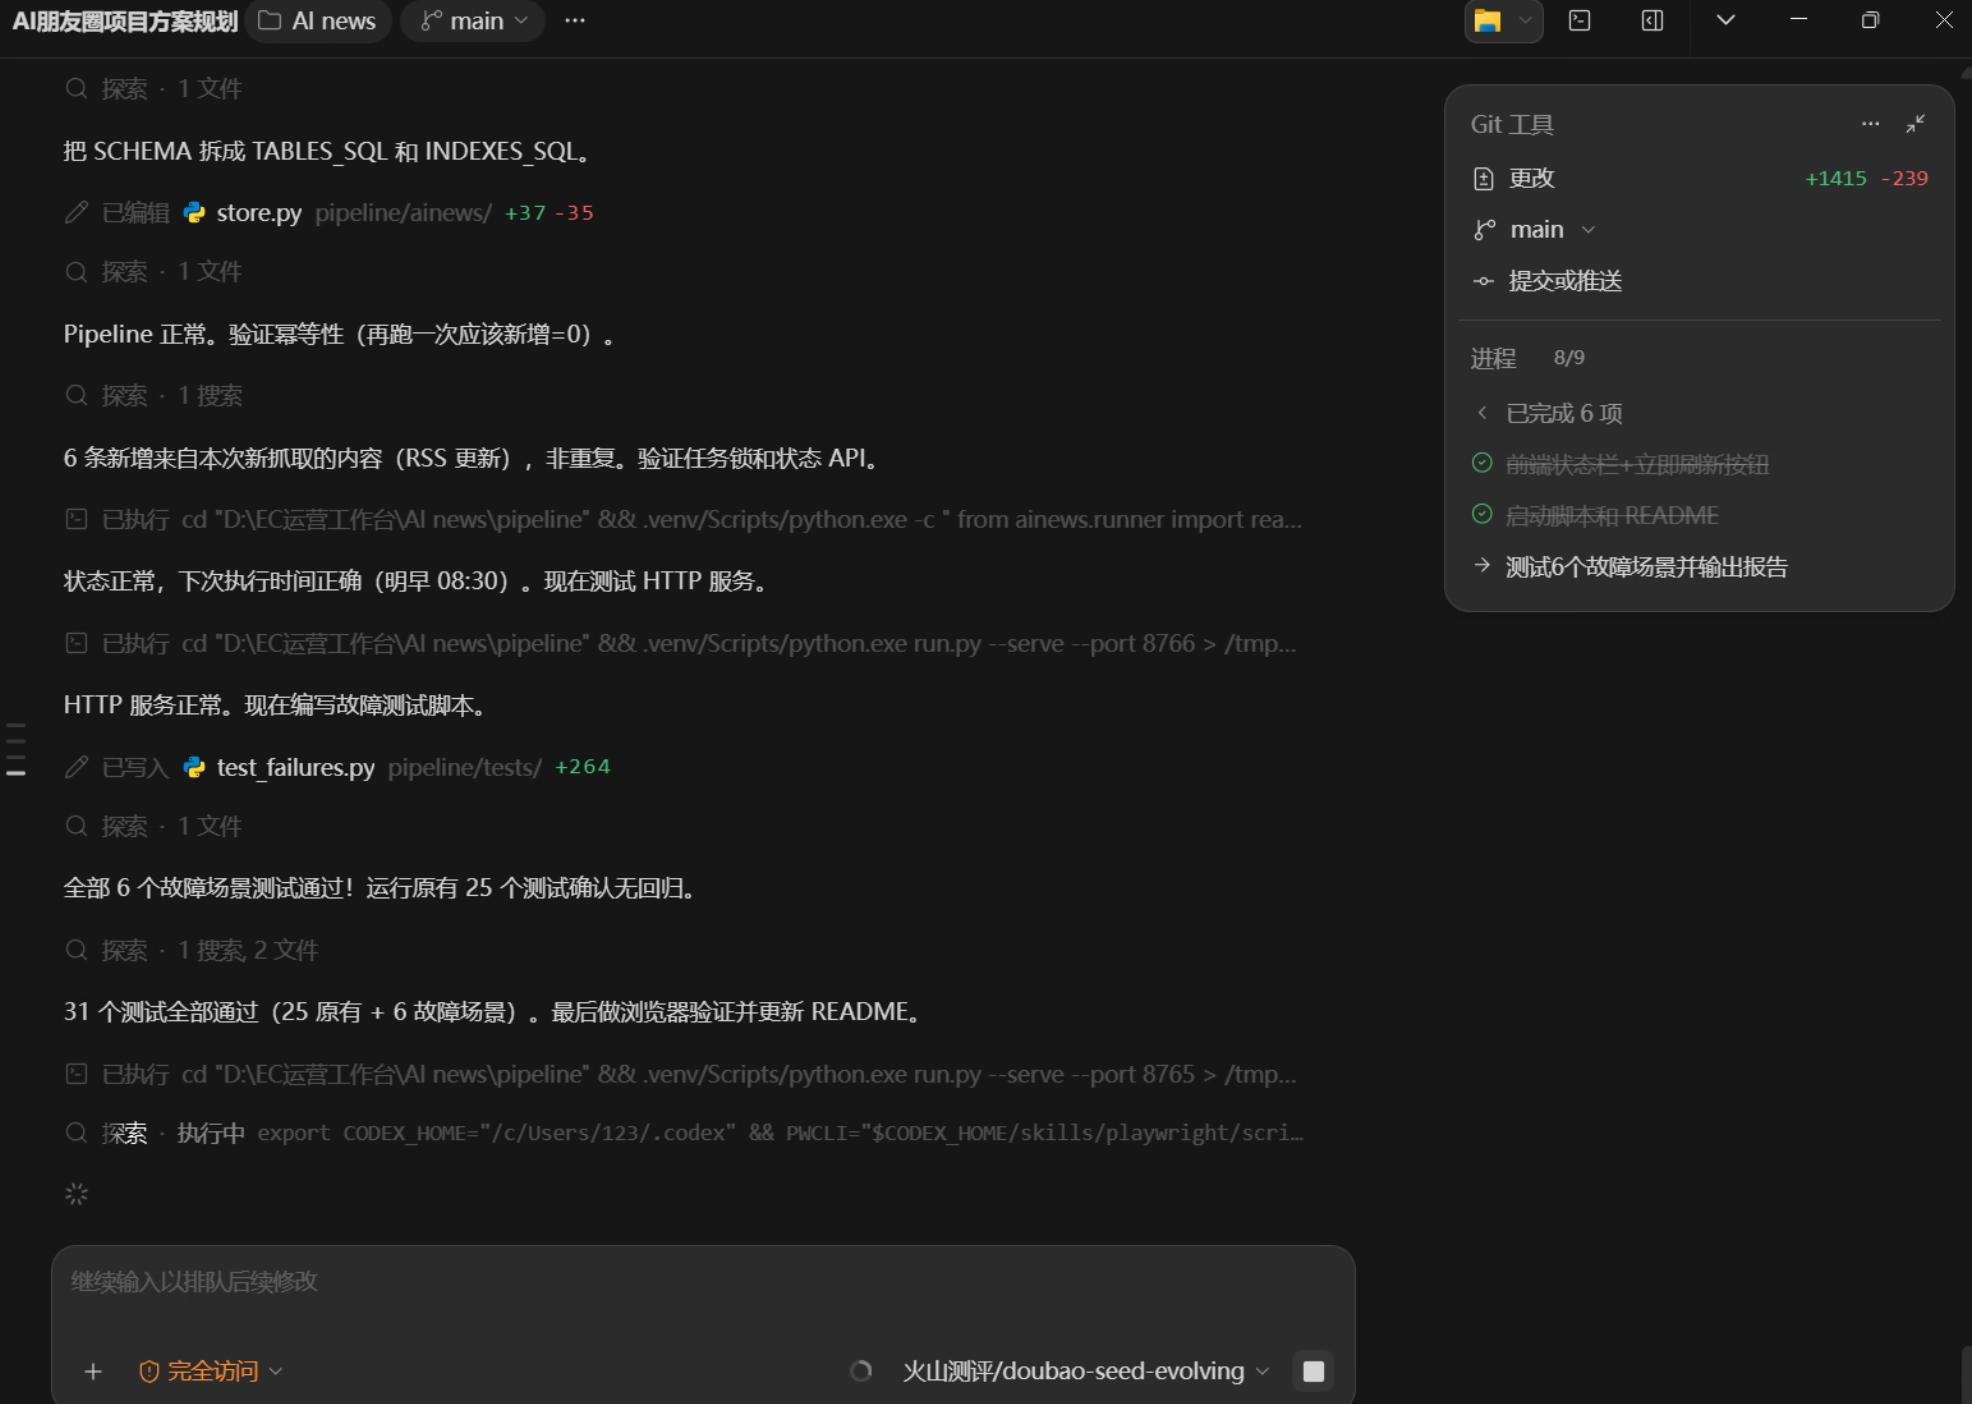Focus the 继续输入以排队后续修改 input box
The width and height of the screenshot is (1972, 1404).
[x=703, y=1282]
